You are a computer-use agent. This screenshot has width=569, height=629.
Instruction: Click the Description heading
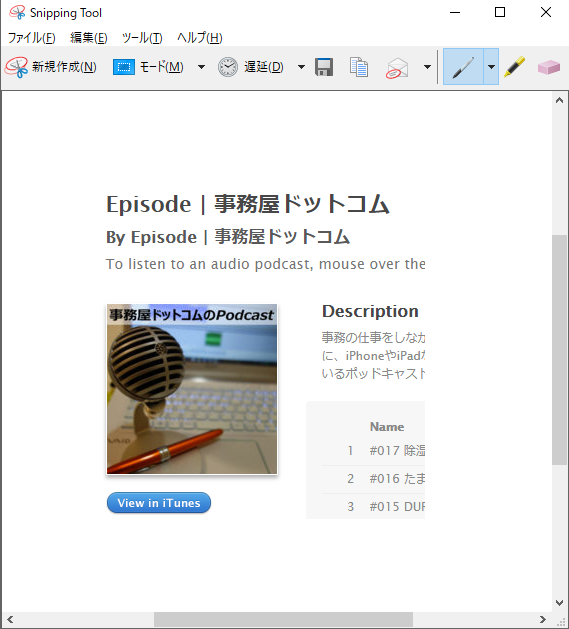coord(370,311)
